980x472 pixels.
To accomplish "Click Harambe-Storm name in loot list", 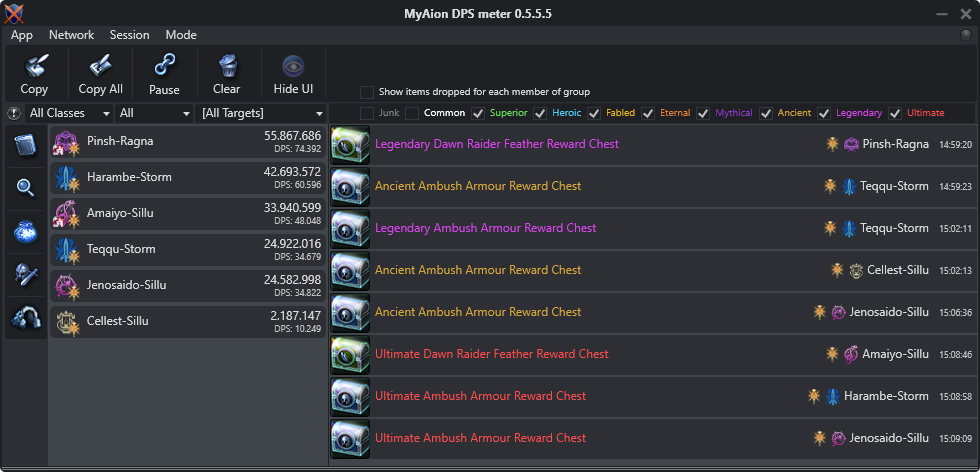I will click(x=886, y=396).
